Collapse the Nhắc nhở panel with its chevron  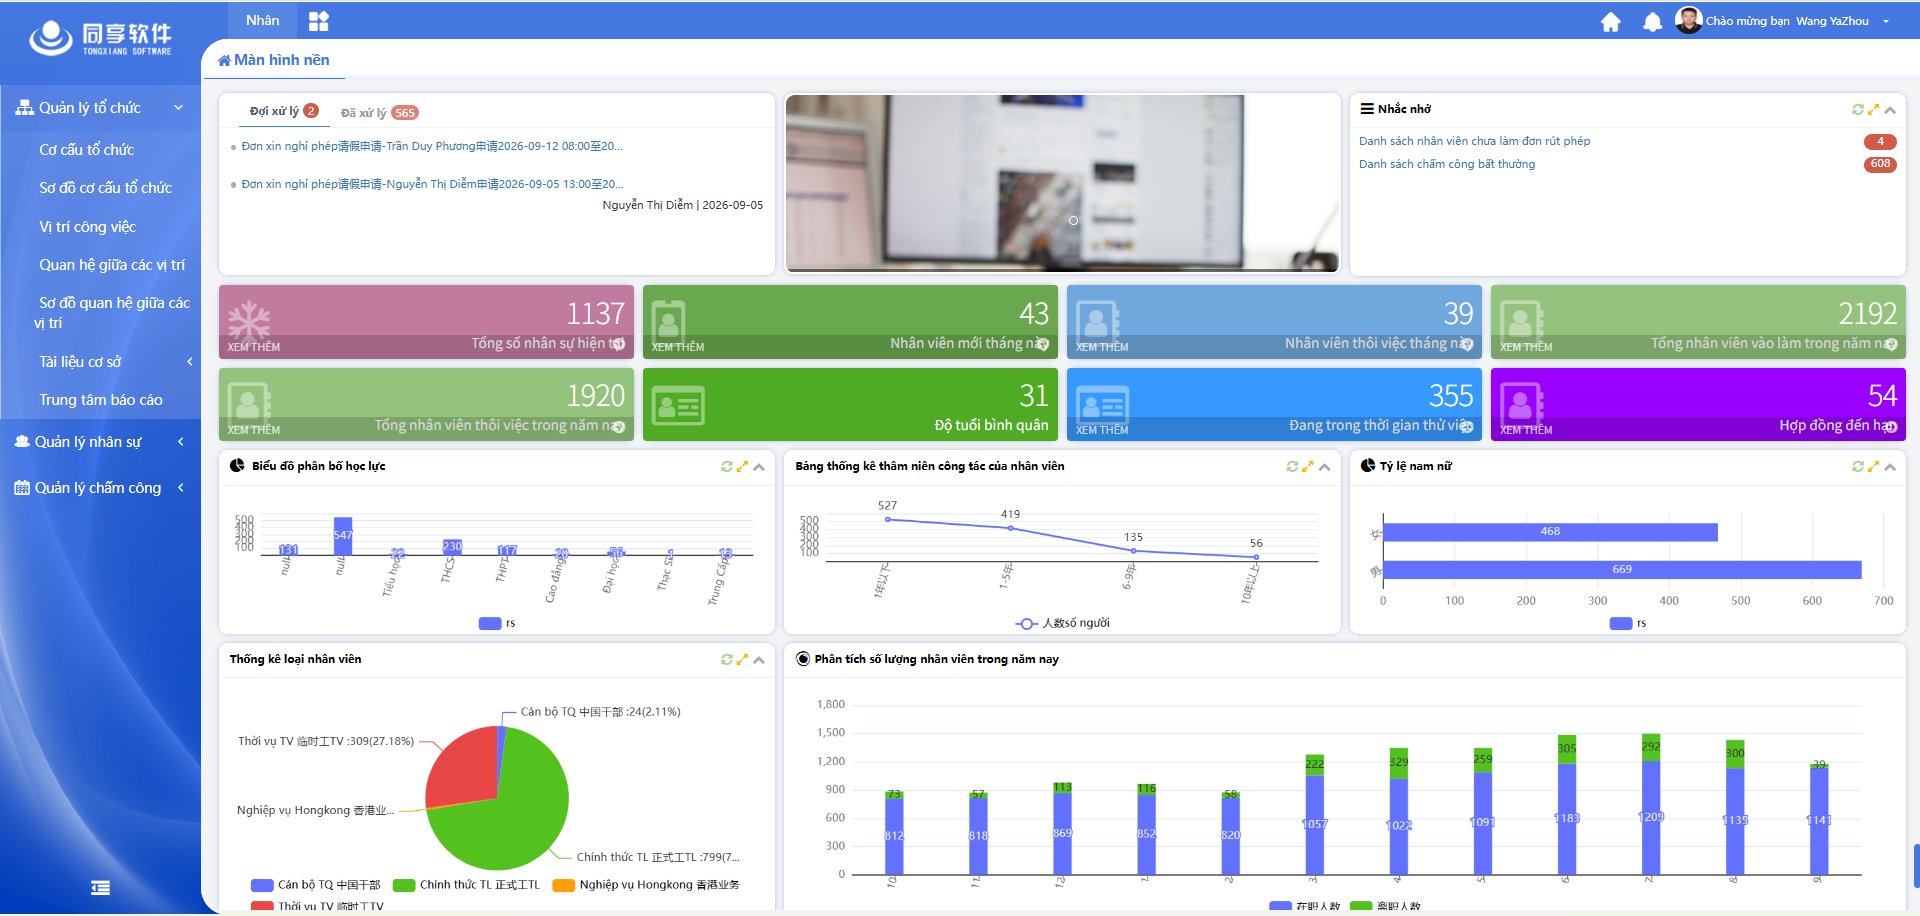click(1890, 110)
